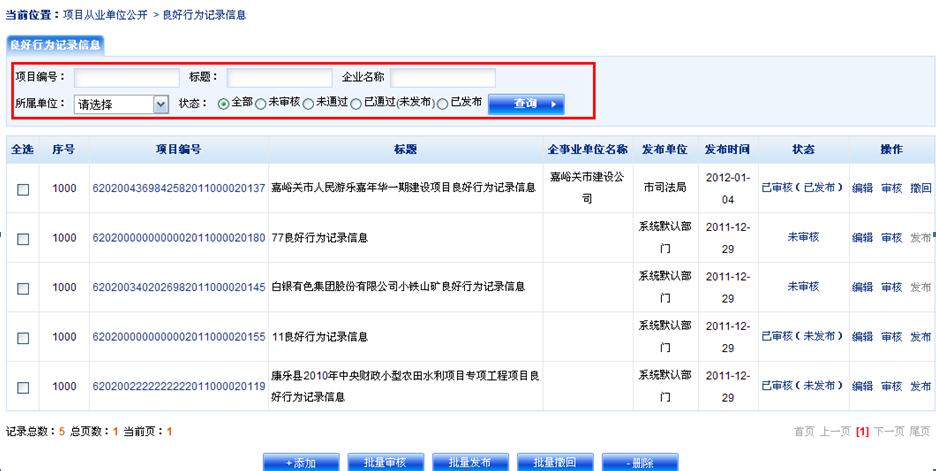Viewport: 936px width, 471px height.
Task: Check the row for 康乐县2010年 record
Action: pos(23,388)
